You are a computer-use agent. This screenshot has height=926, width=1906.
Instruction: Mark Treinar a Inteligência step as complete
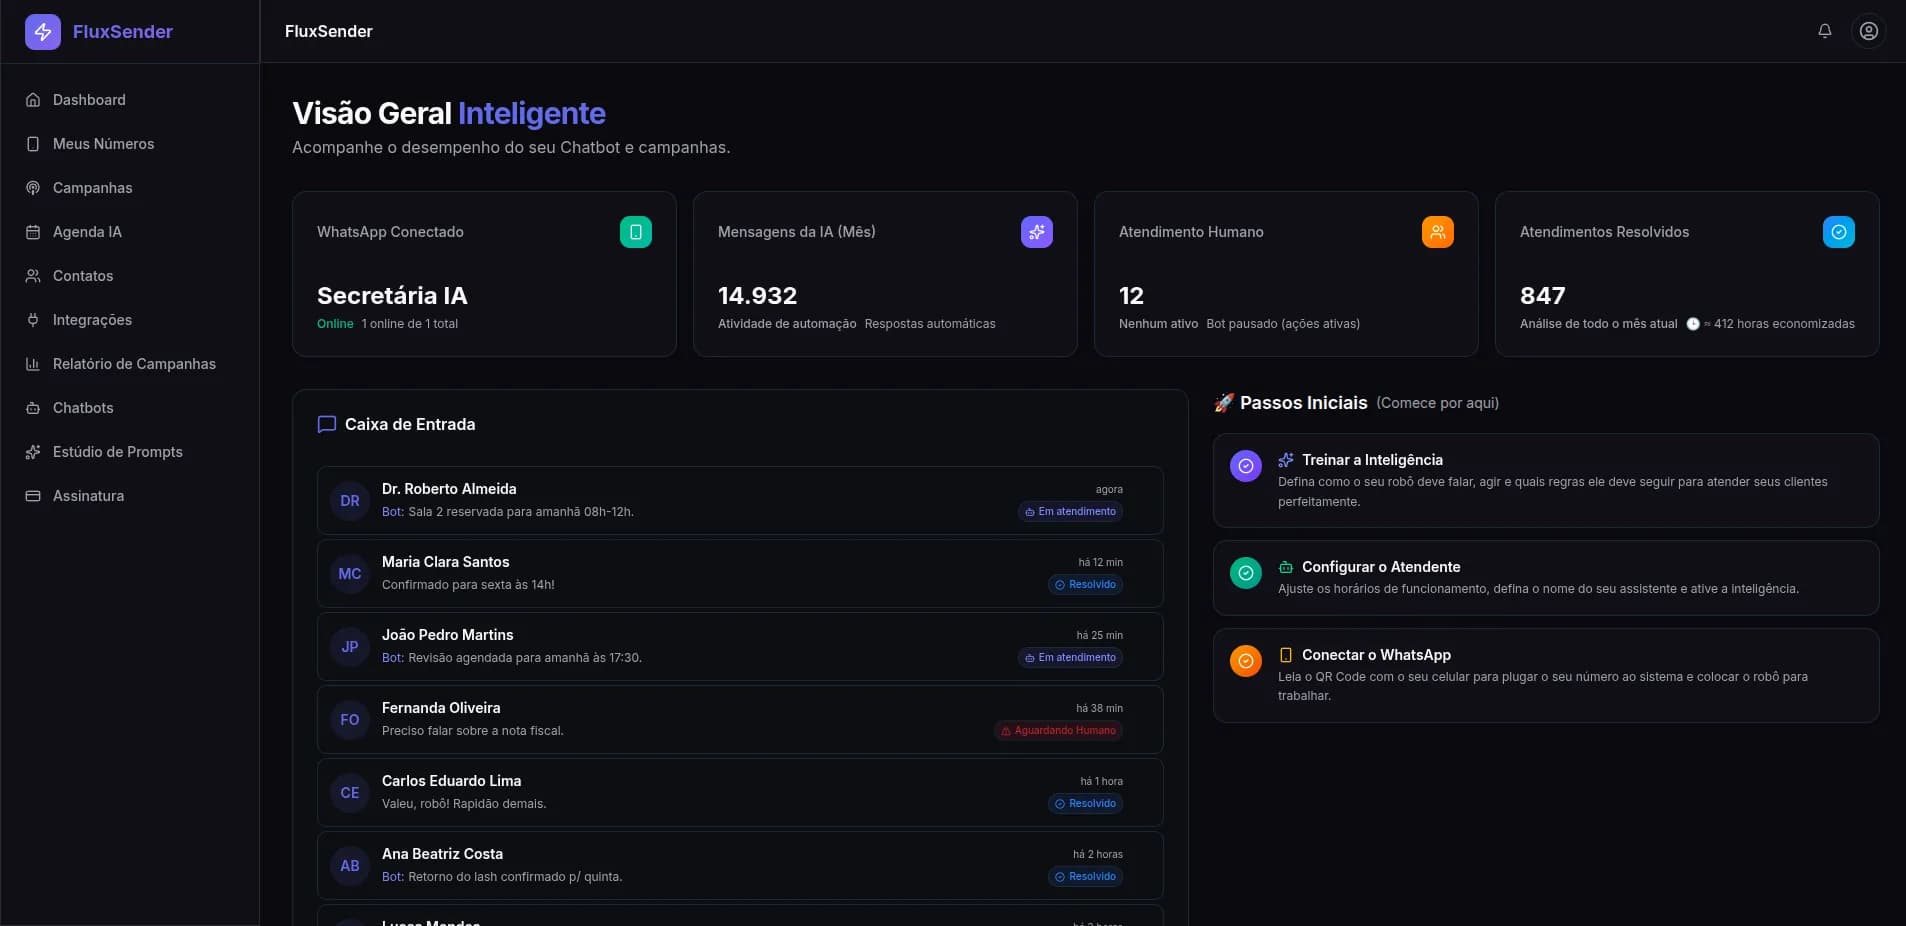tap(1246, 466)
